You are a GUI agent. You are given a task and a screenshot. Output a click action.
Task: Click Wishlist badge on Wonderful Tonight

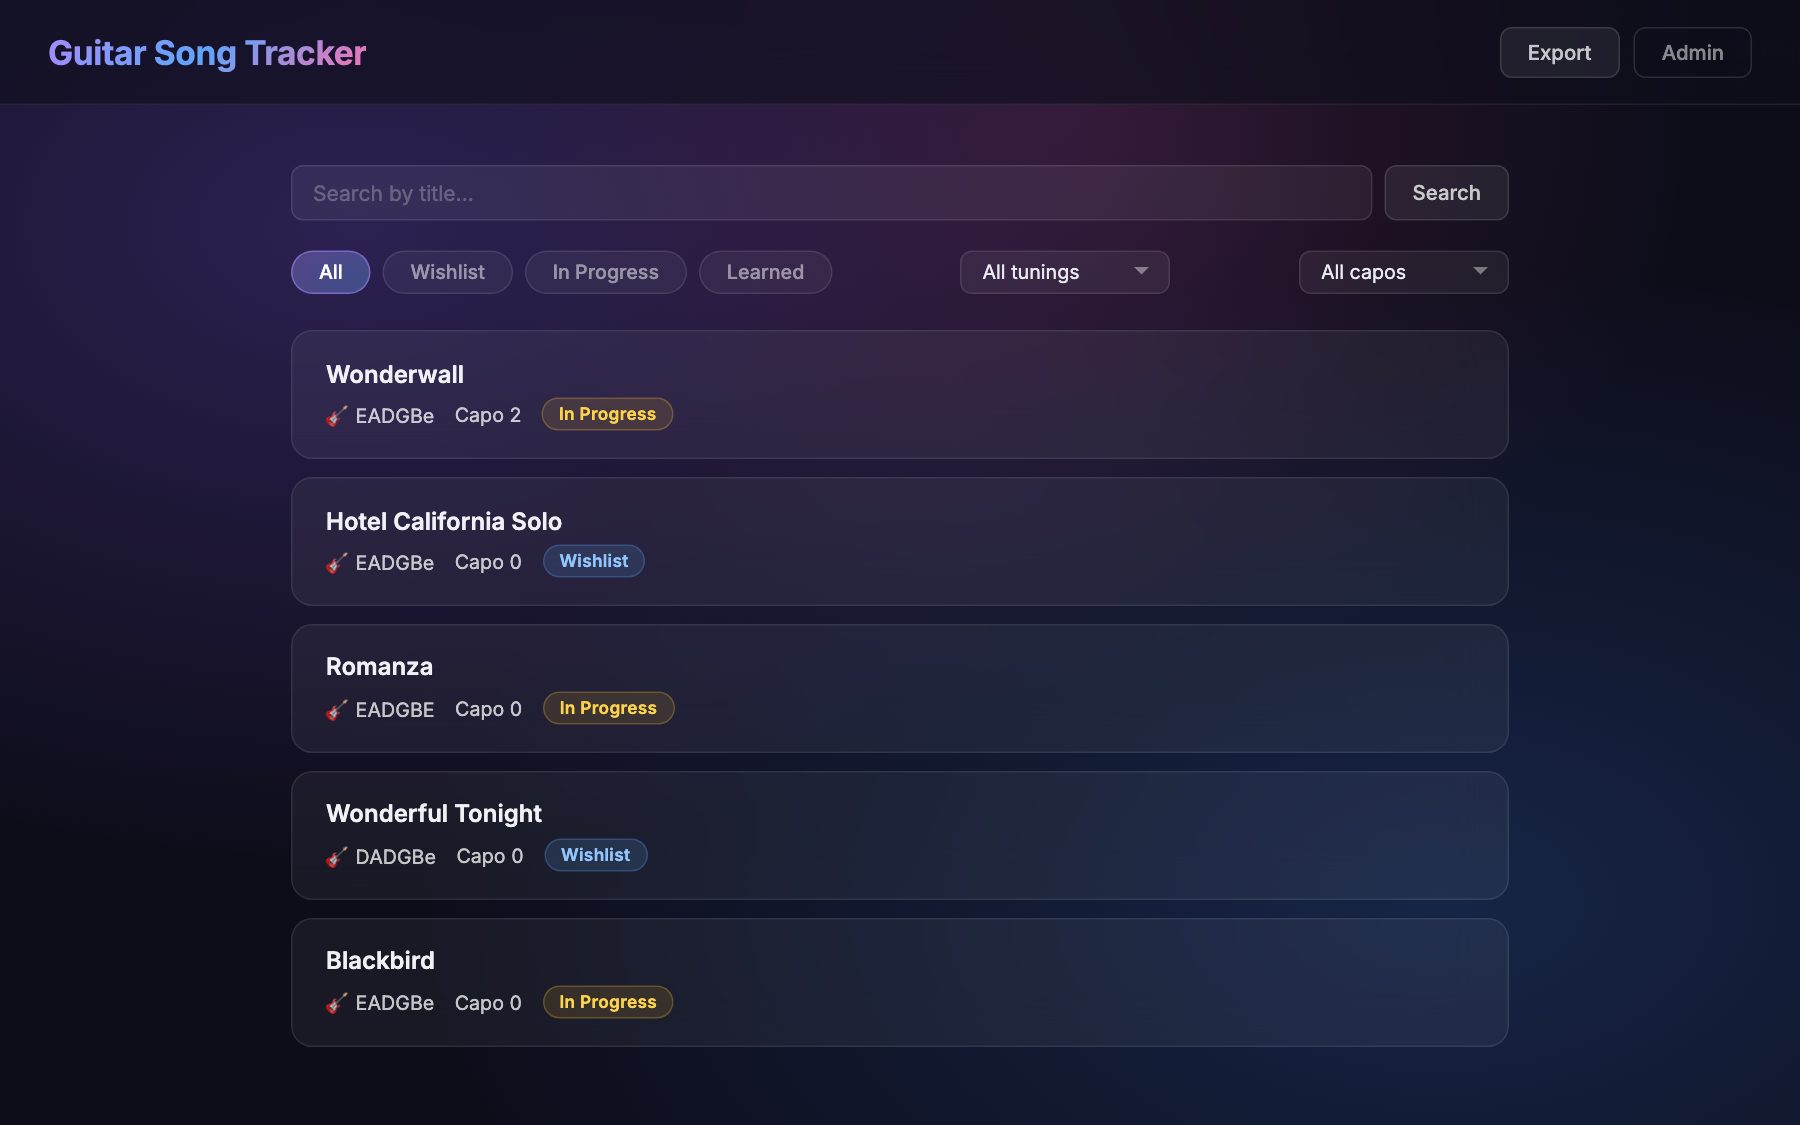(x=596, y=855)
